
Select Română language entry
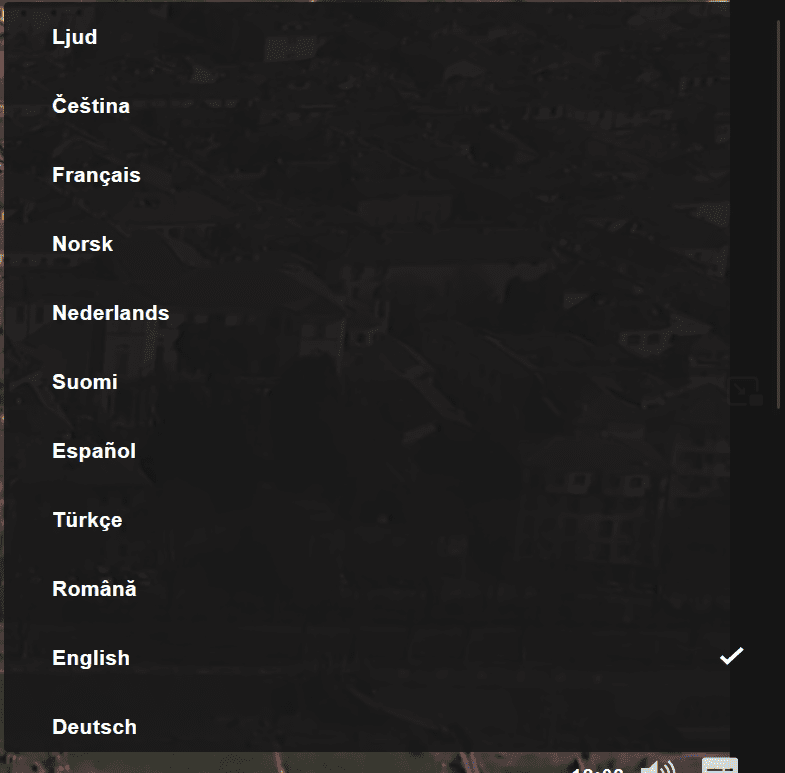94,589
